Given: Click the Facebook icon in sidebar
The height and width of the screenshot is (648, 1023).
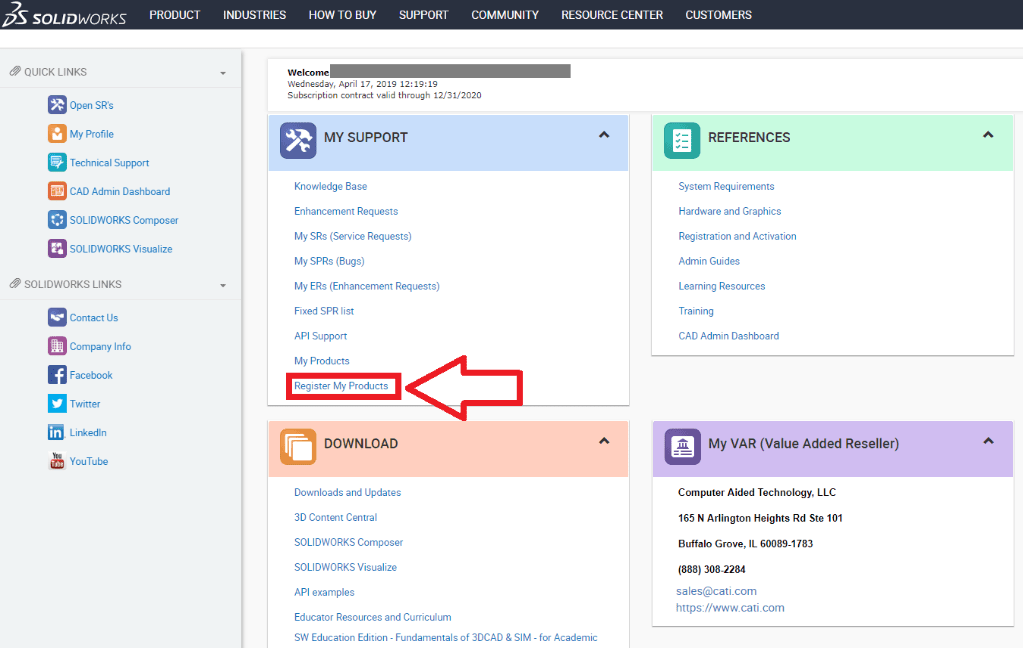Looking at the screenshot, I should (x=57, y=375).
